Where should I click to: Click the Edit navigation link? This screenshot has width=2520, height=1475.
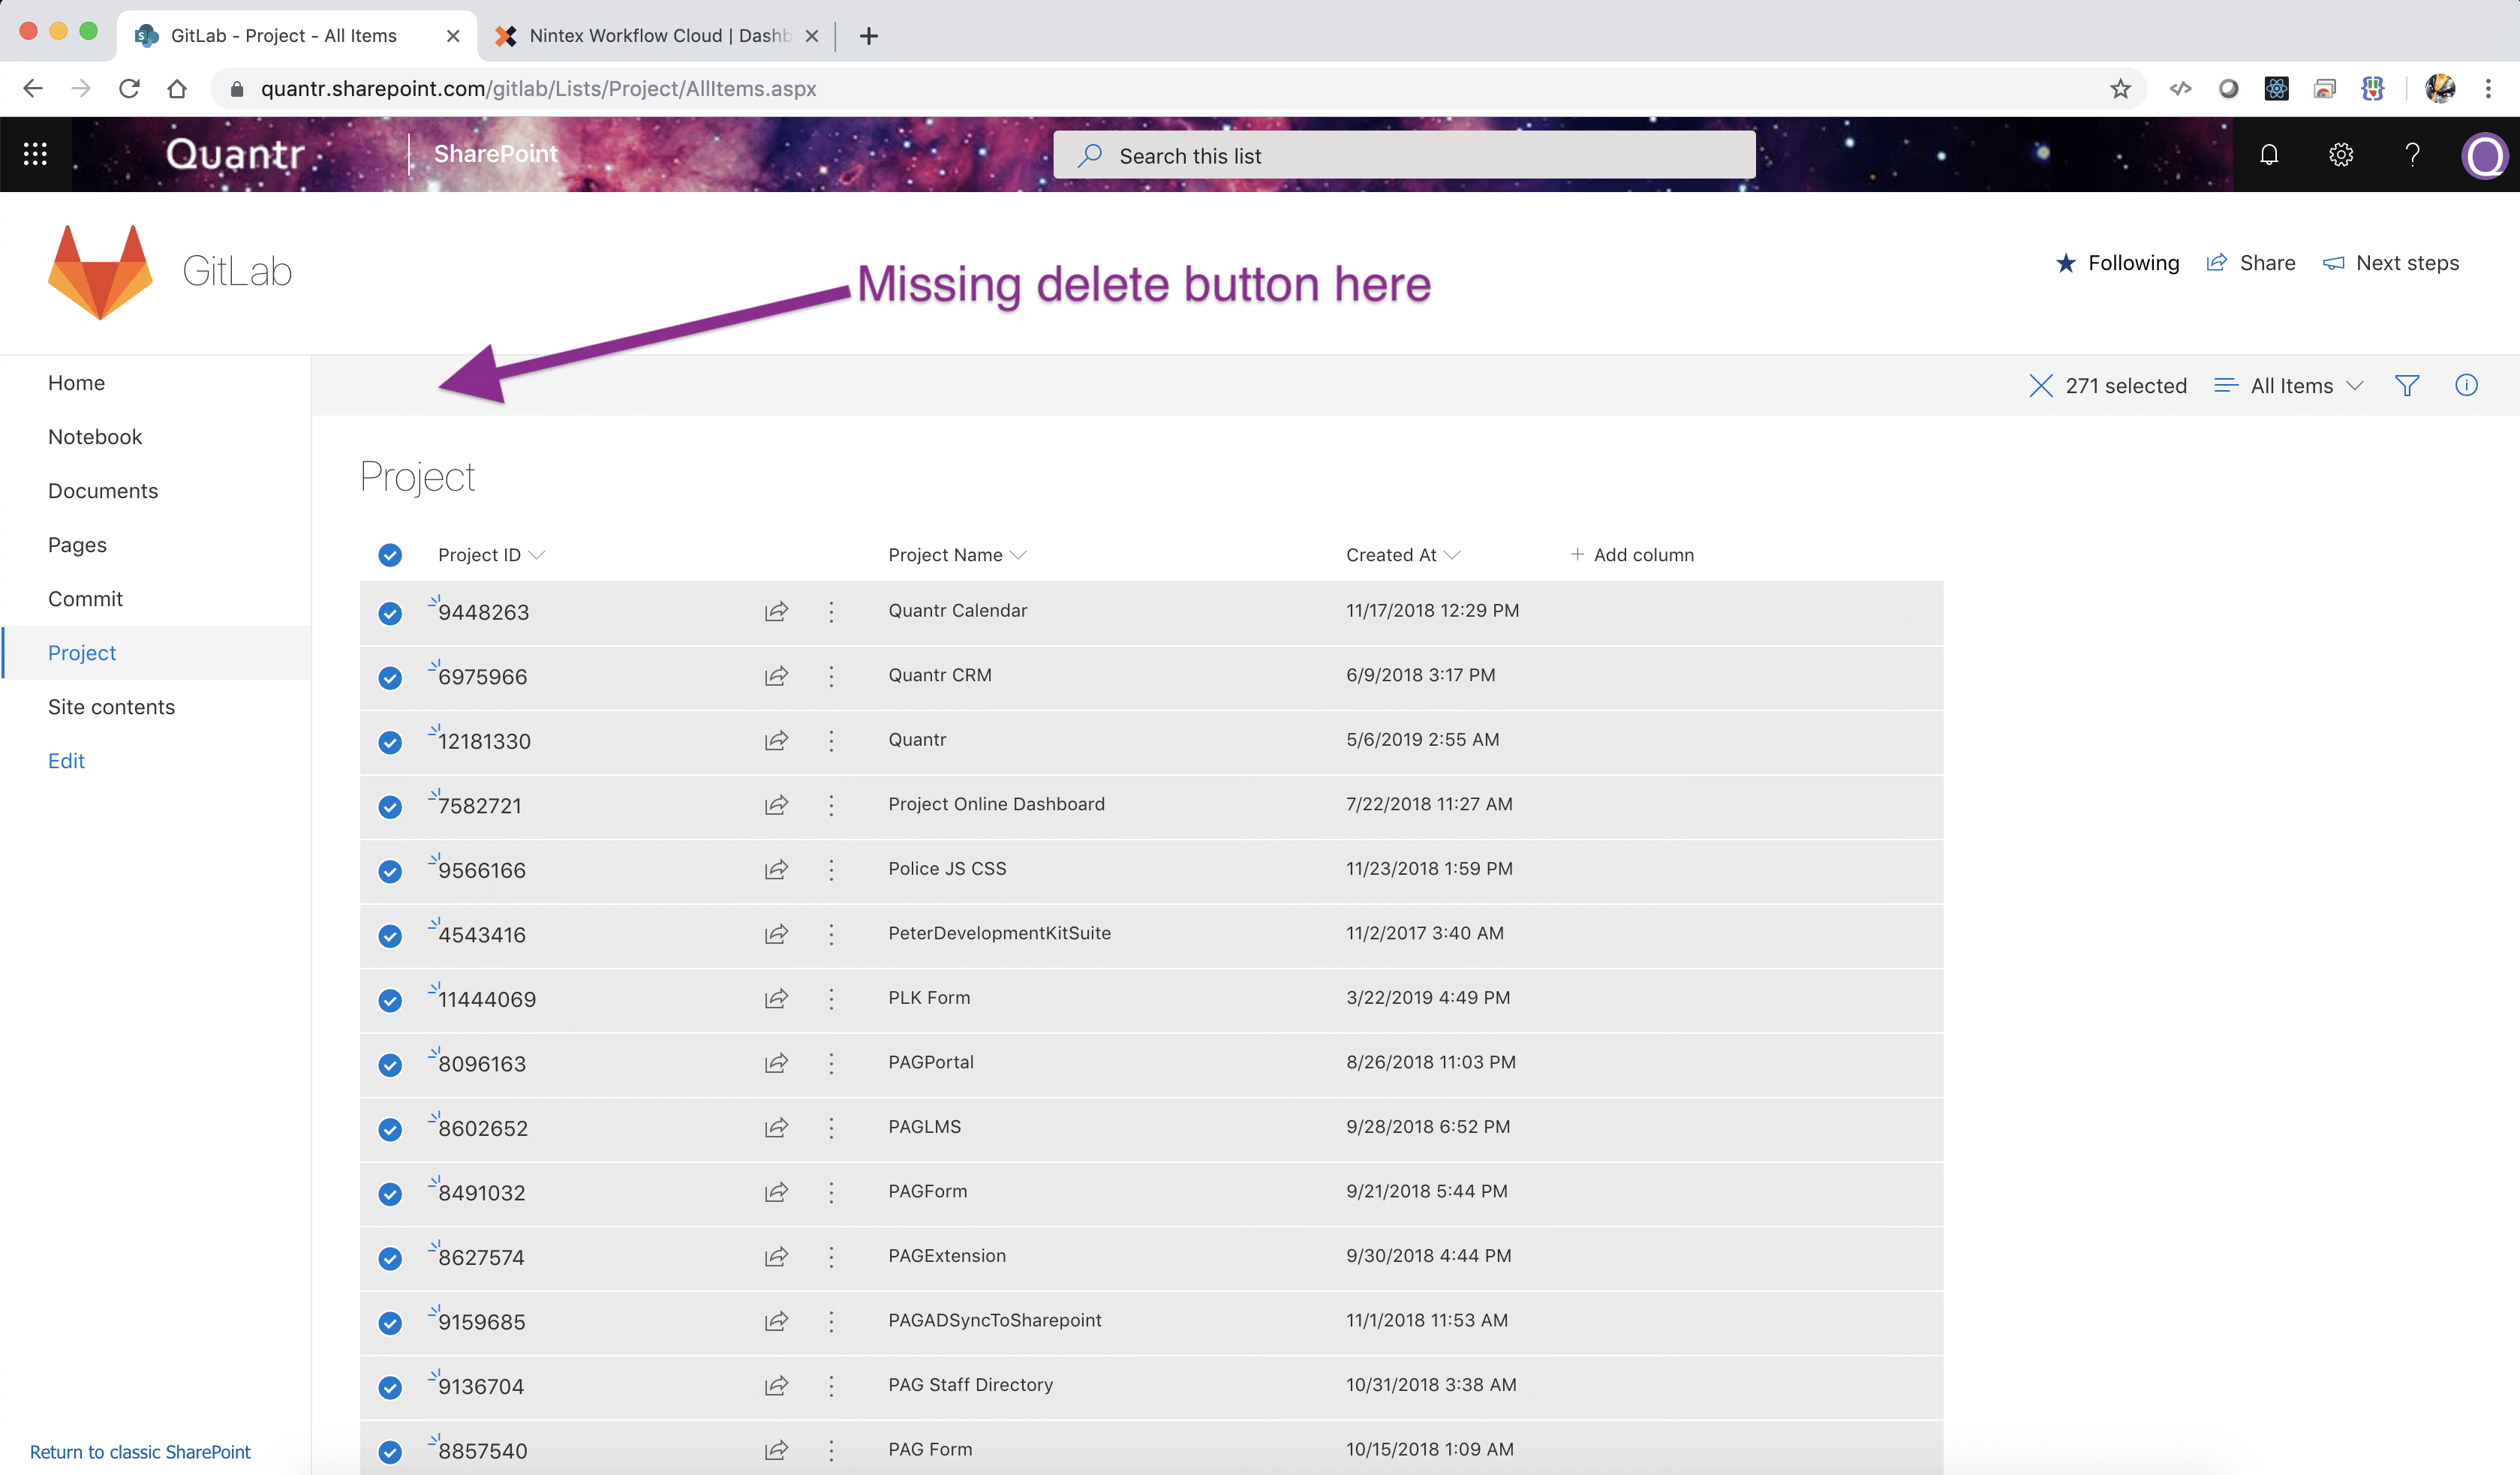[66, 761]
